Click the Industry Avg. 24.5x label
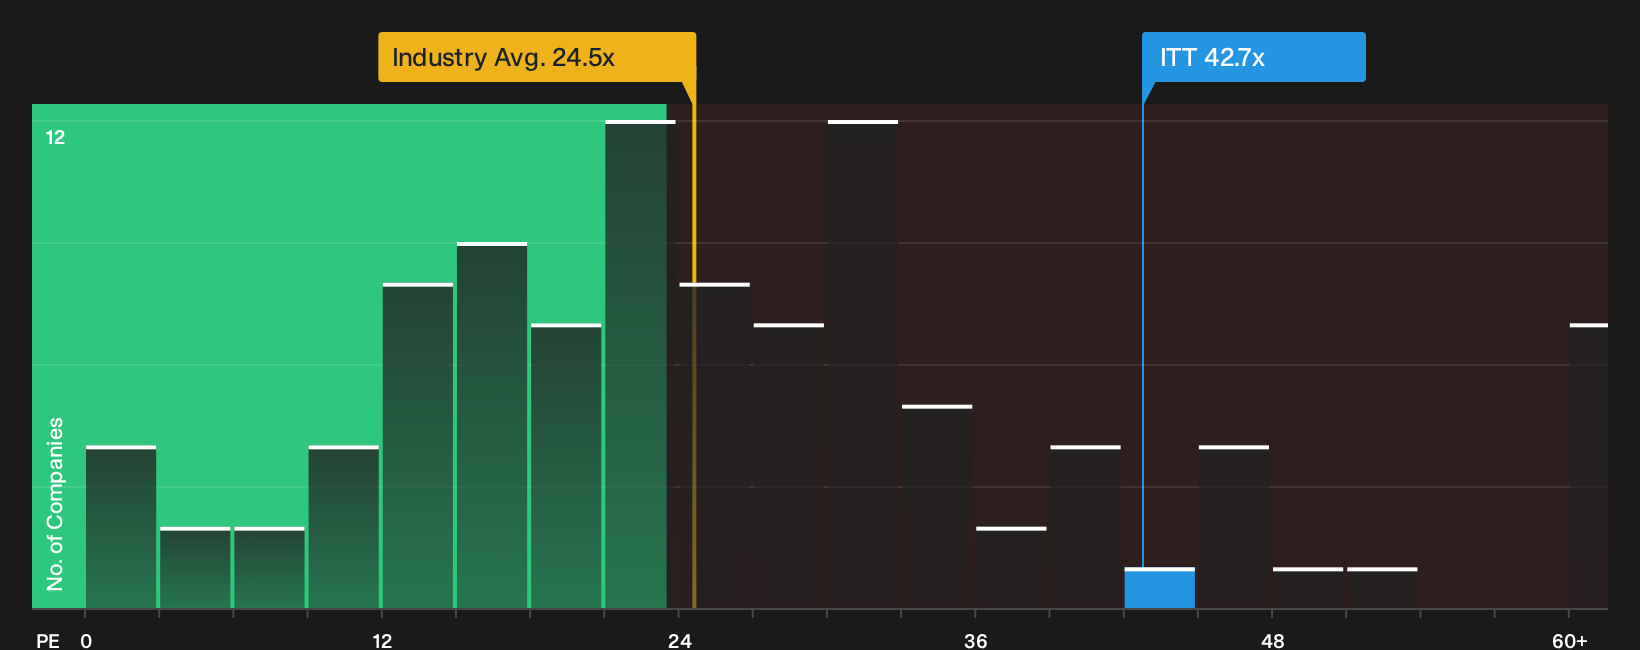 click(x=537, y=57)
